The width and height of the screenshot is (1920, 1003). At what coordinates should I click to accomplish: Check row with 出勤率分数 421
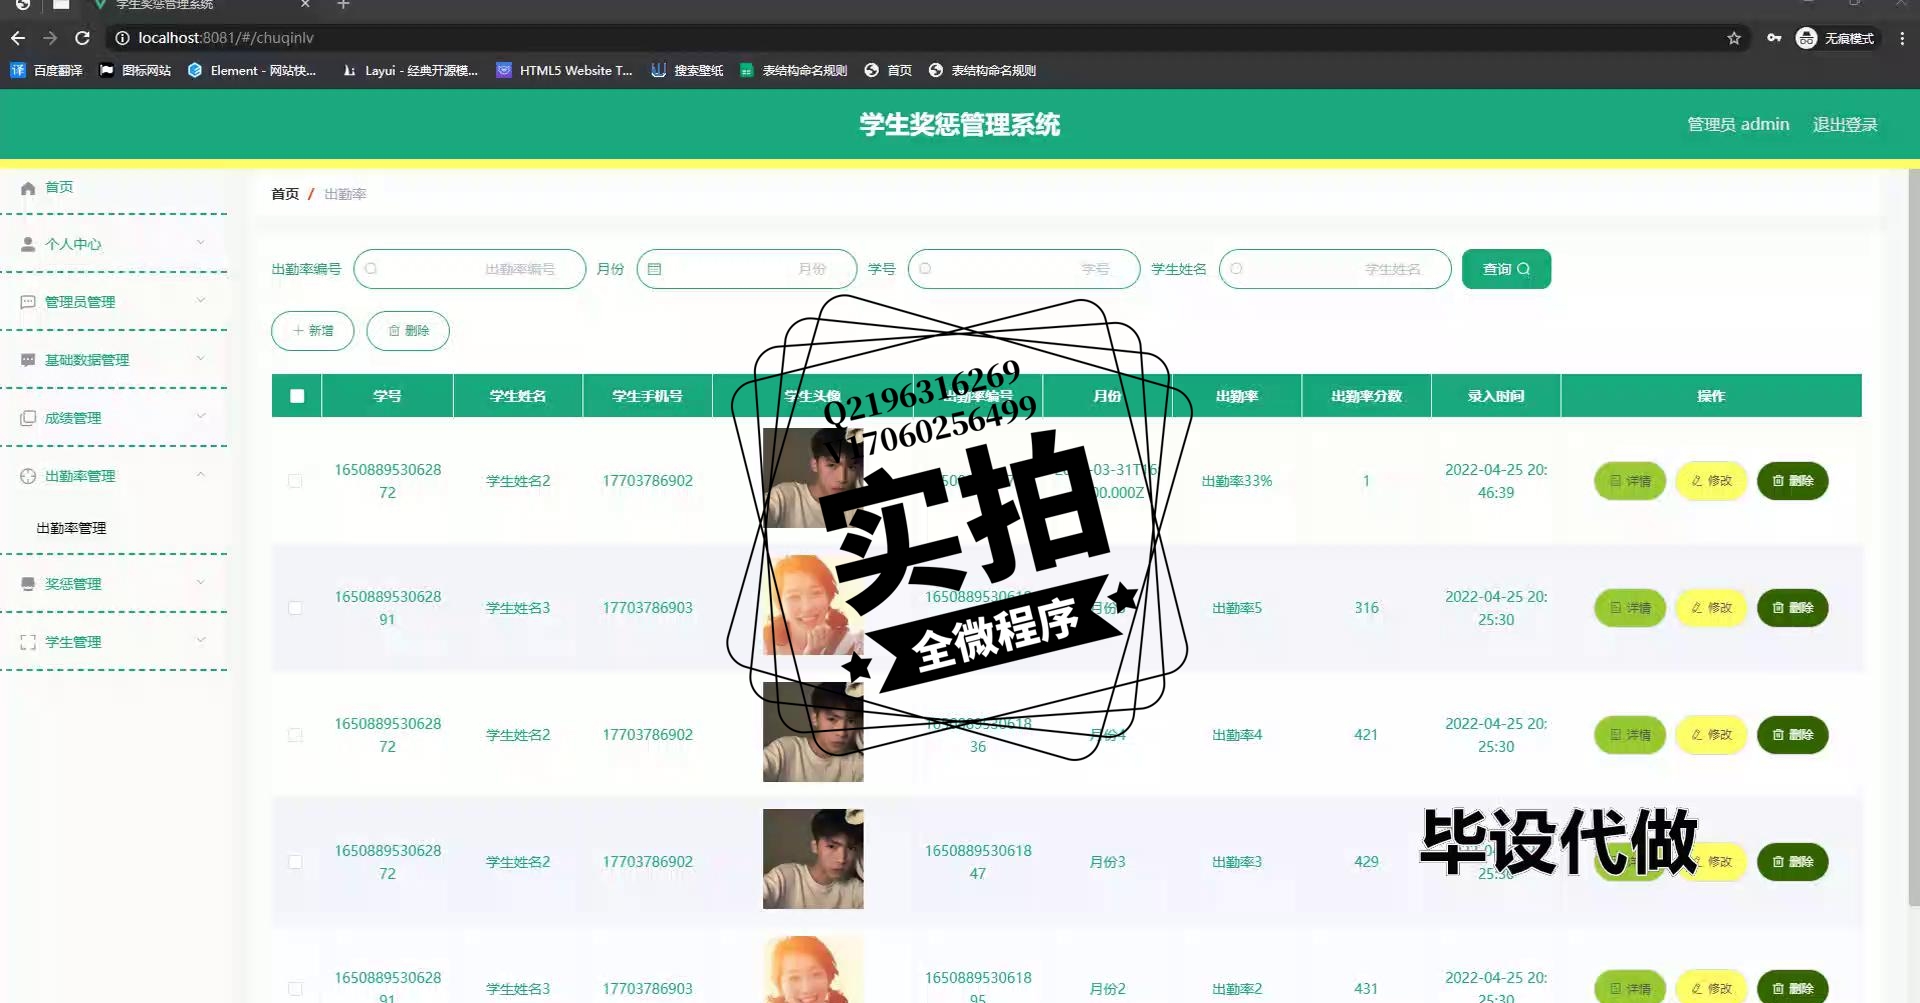click(x=295, y=735)
